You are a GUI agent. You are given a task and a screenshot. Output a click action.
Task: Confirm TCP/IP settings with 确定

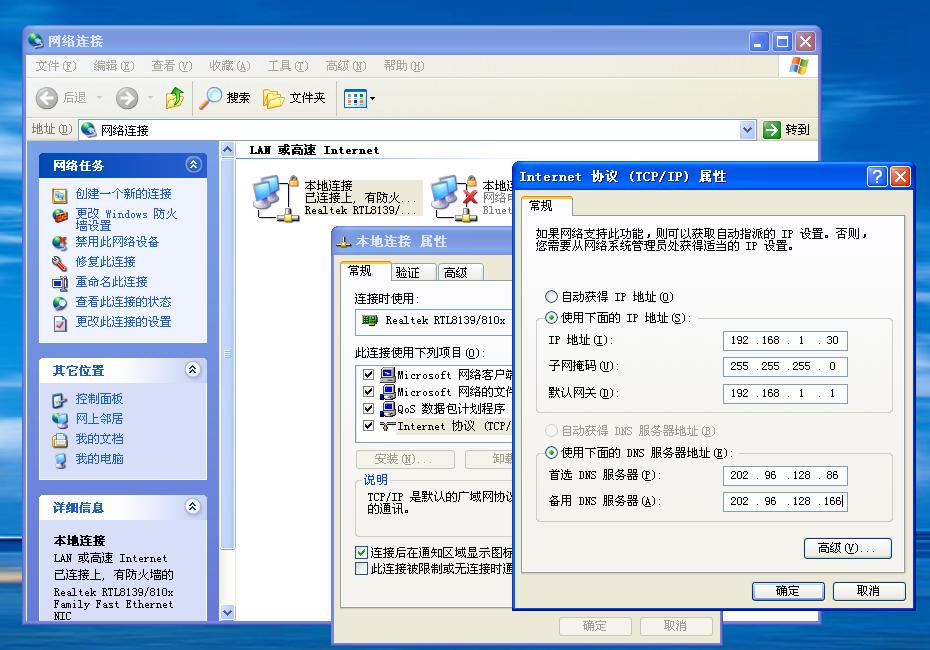click(788, 591)
